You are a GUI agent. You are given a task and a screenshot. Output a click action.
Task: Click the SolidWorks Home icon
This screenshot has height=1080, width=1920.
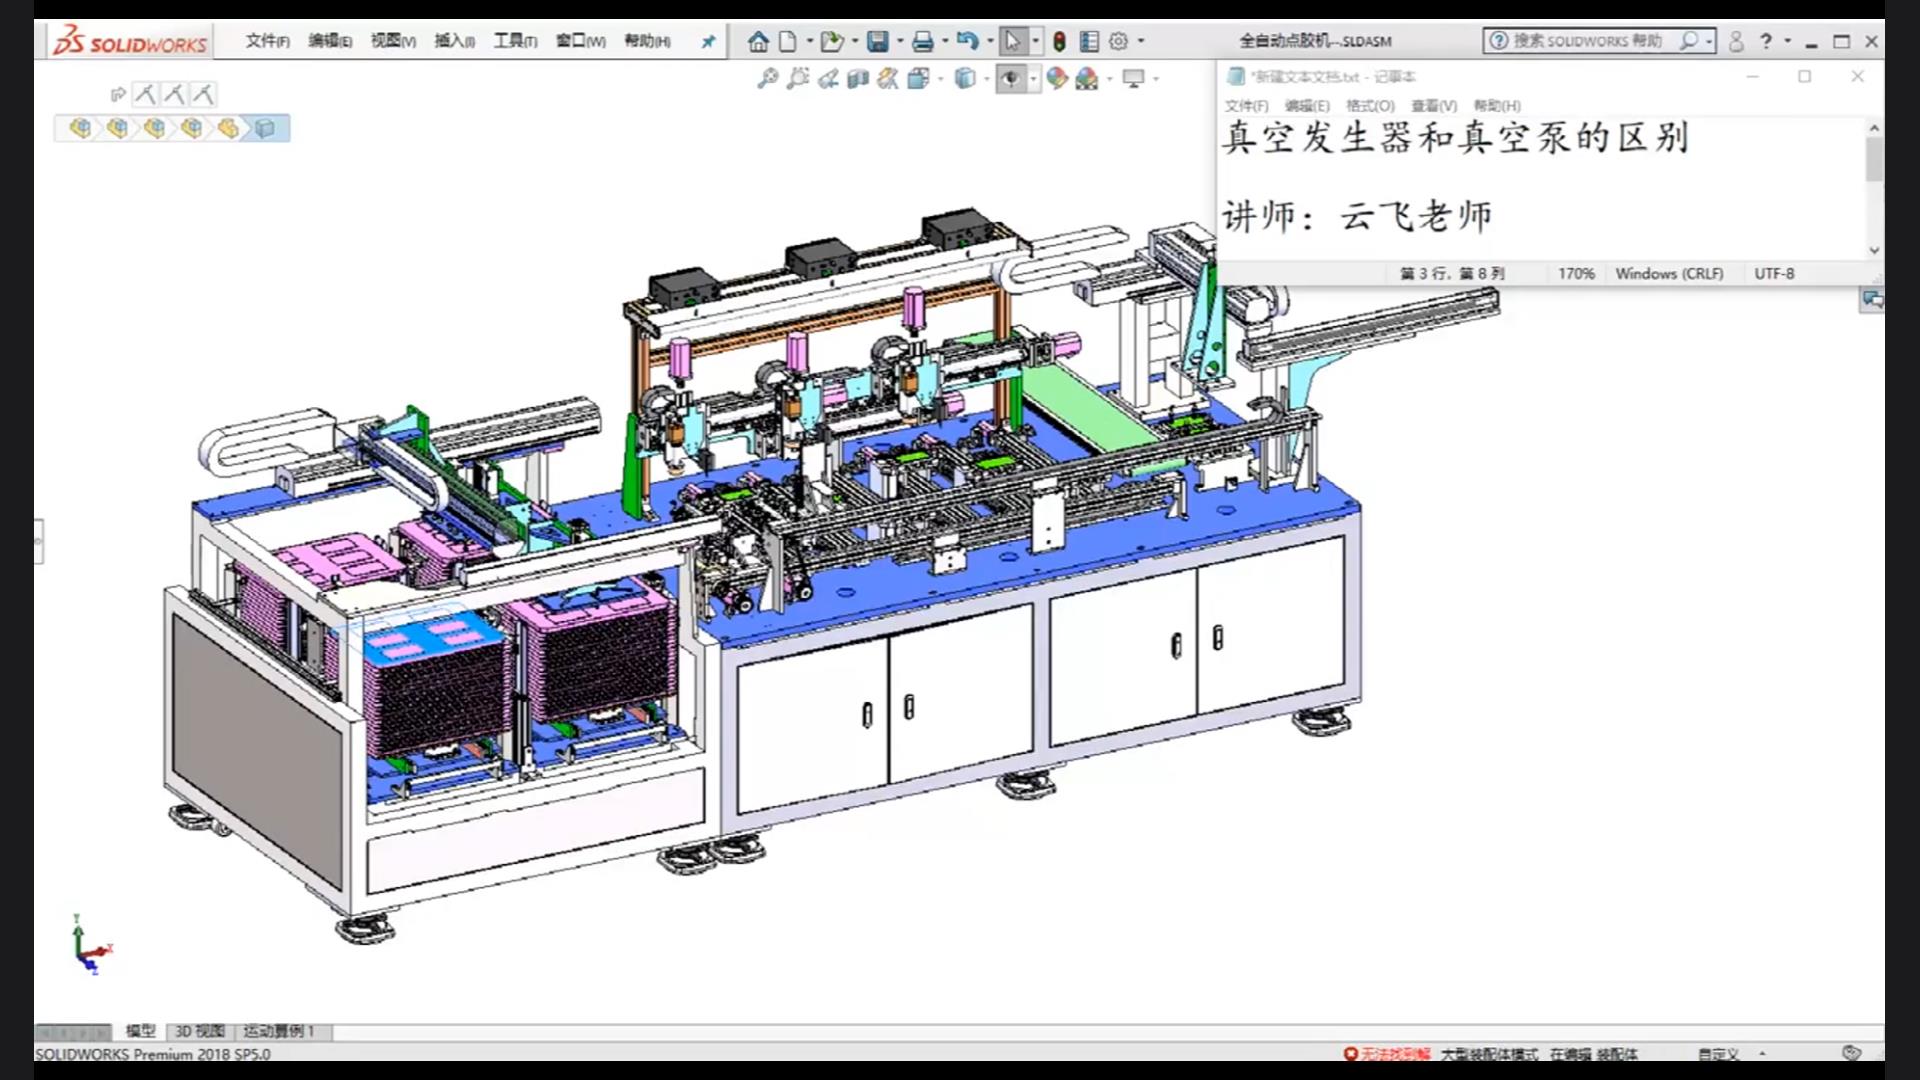[758, 41]
